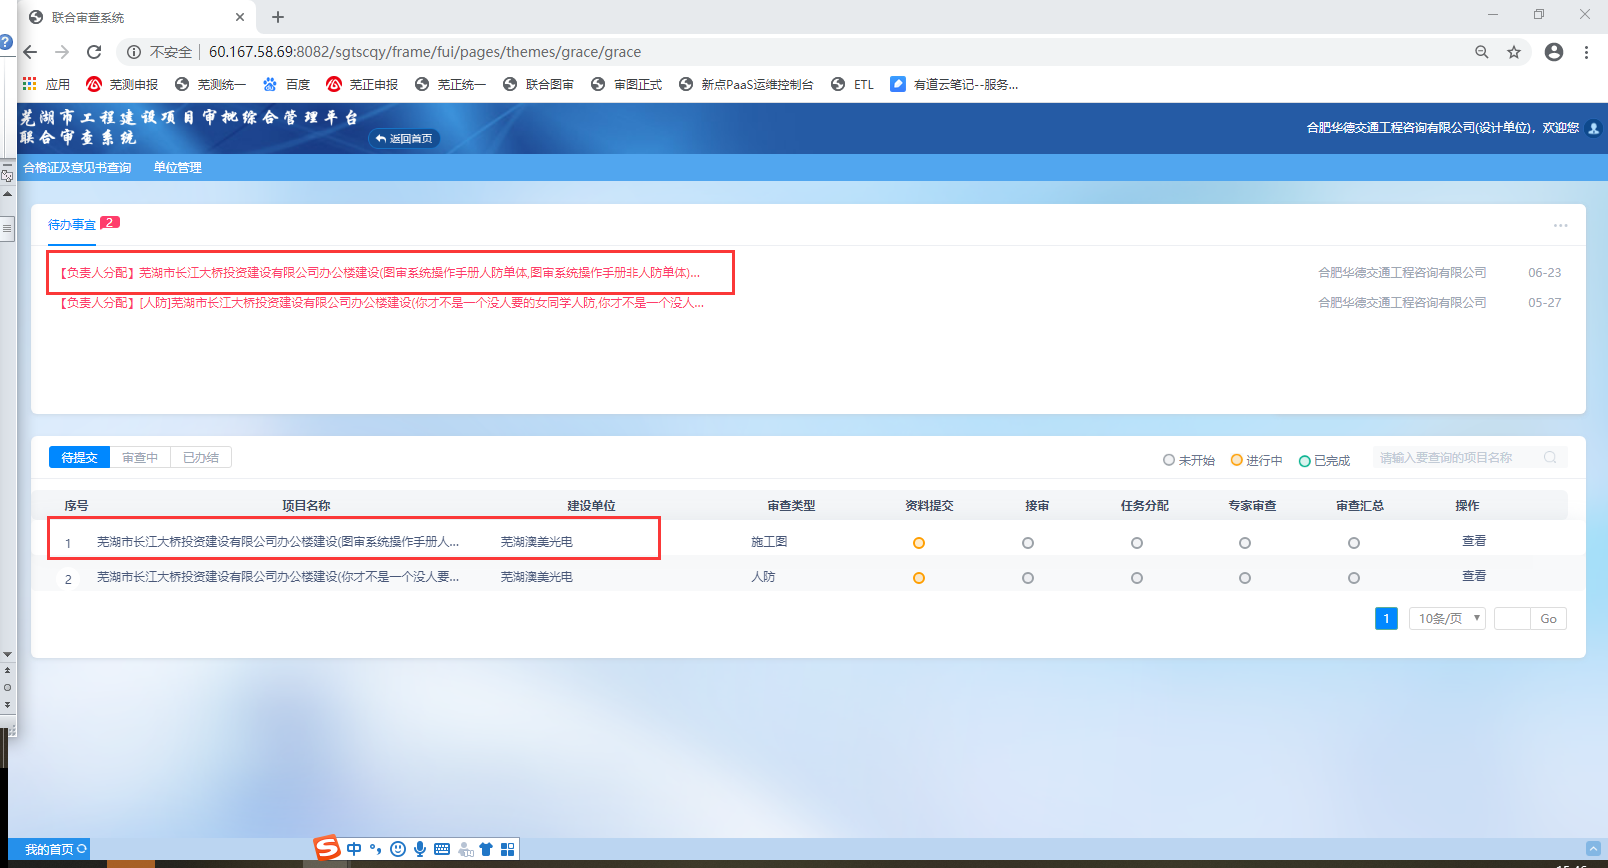This screenshot has width=1608, height=868.
Task: Switch to the 审查中 tab
Action: click(x=140, y=457)
